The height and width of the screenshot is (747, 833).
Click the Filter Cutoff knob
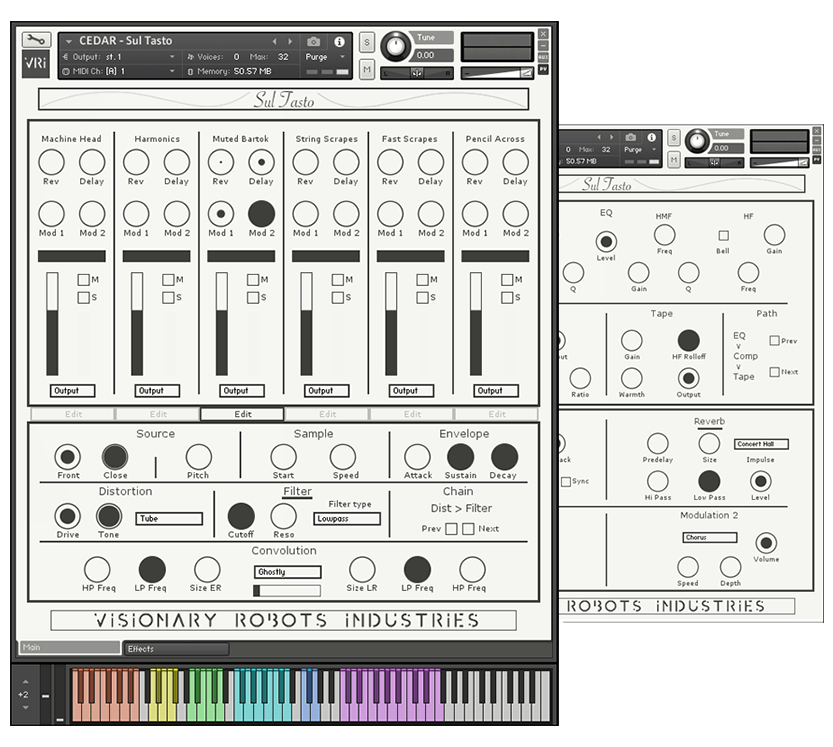coord(241,516)
